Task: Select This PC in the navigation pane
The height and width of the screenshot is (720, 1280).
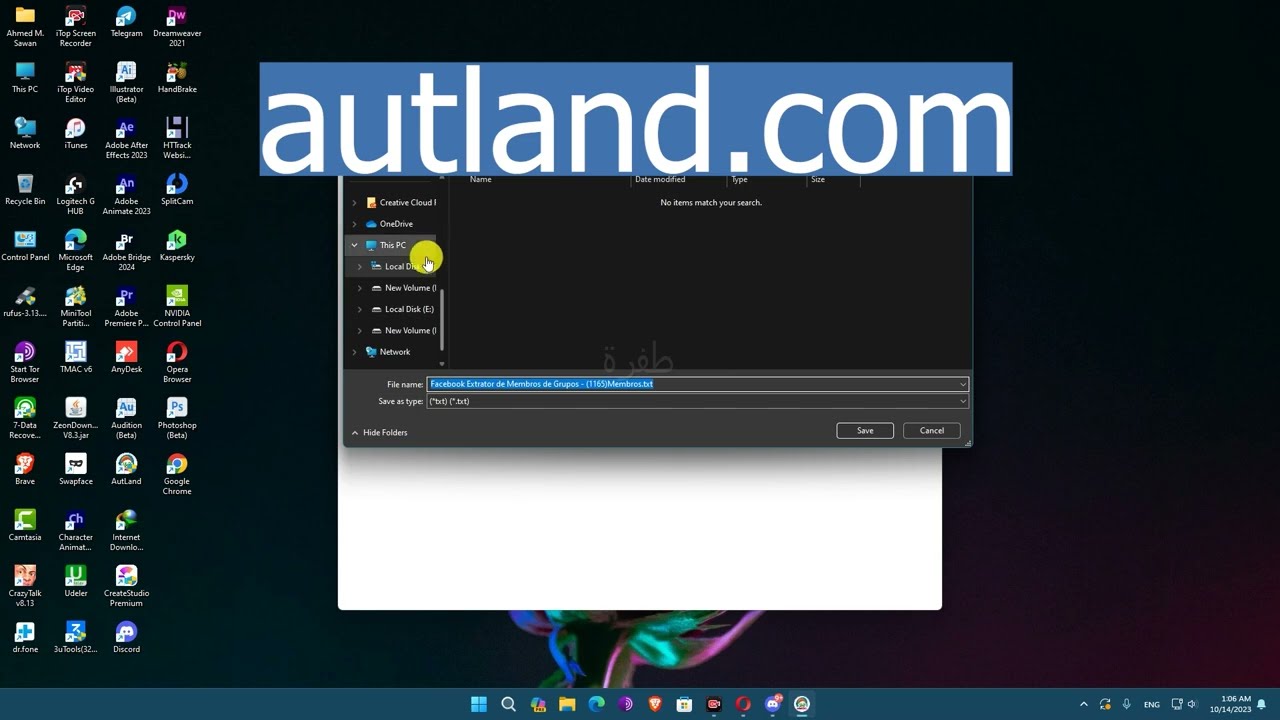Action: tap(393, 245)
